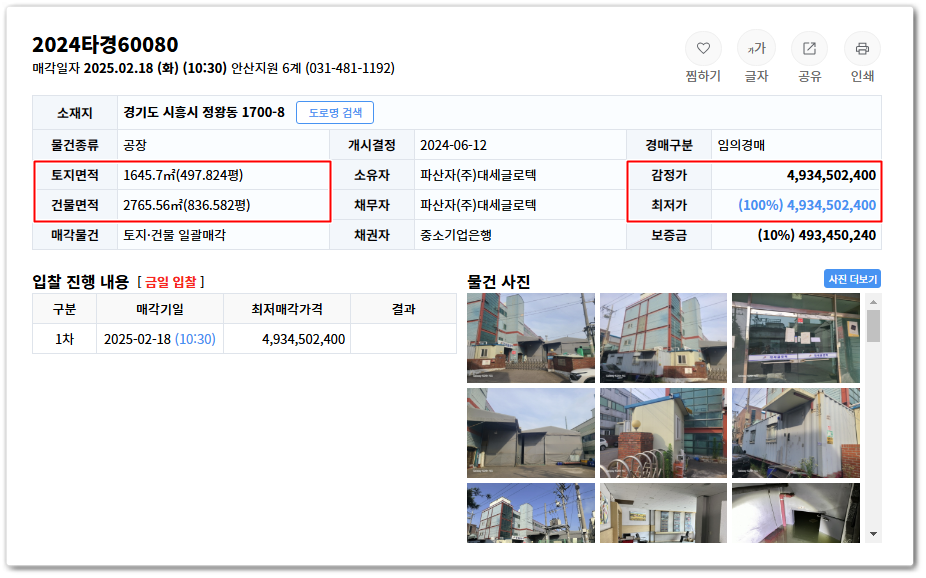The image size is (926, 578).
Task: Click the 도로명 검색 button
Action: coord(335,113)
